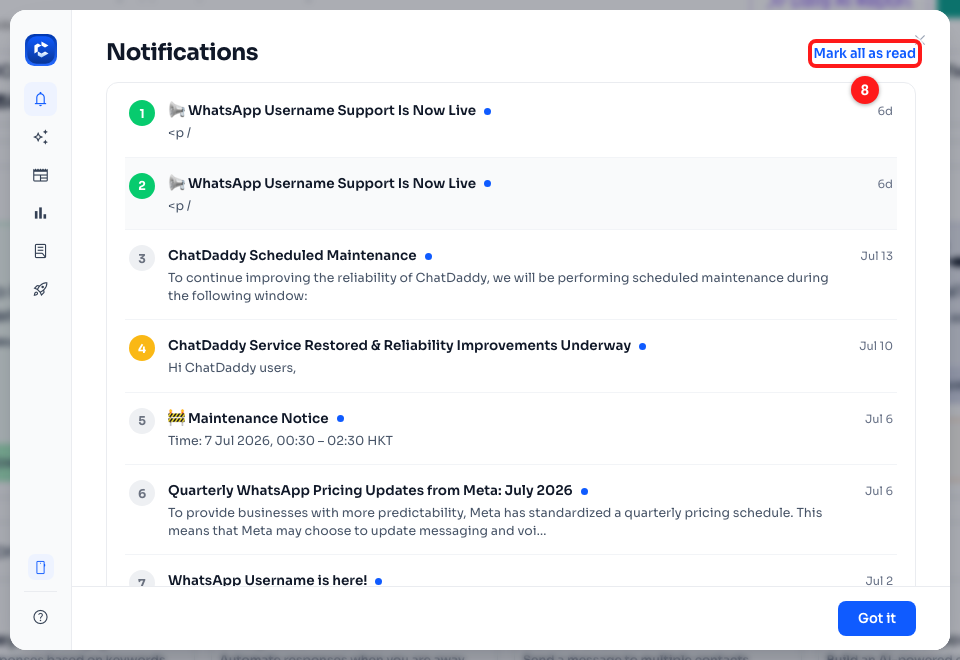Open Quarterly WhatsApp Pricing Updates from Meta notification
The width and height of the screenshot is (960, 660).
(x=511, y=510)
